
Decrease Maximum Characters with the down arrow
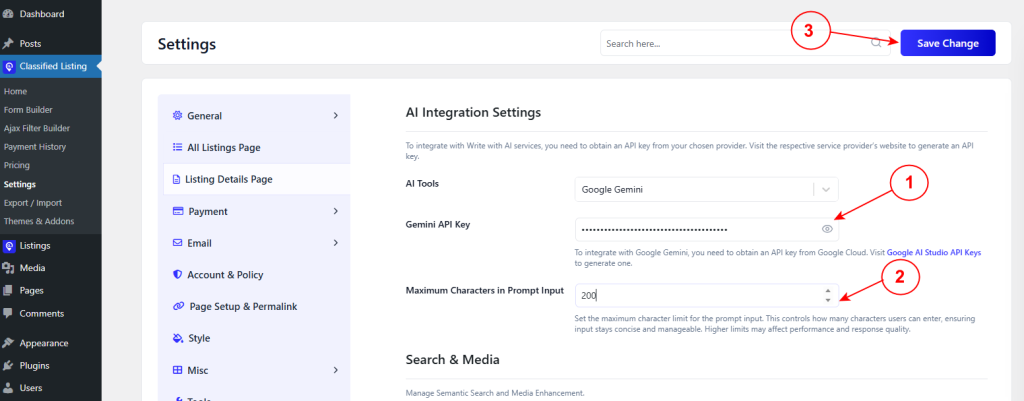828,300
